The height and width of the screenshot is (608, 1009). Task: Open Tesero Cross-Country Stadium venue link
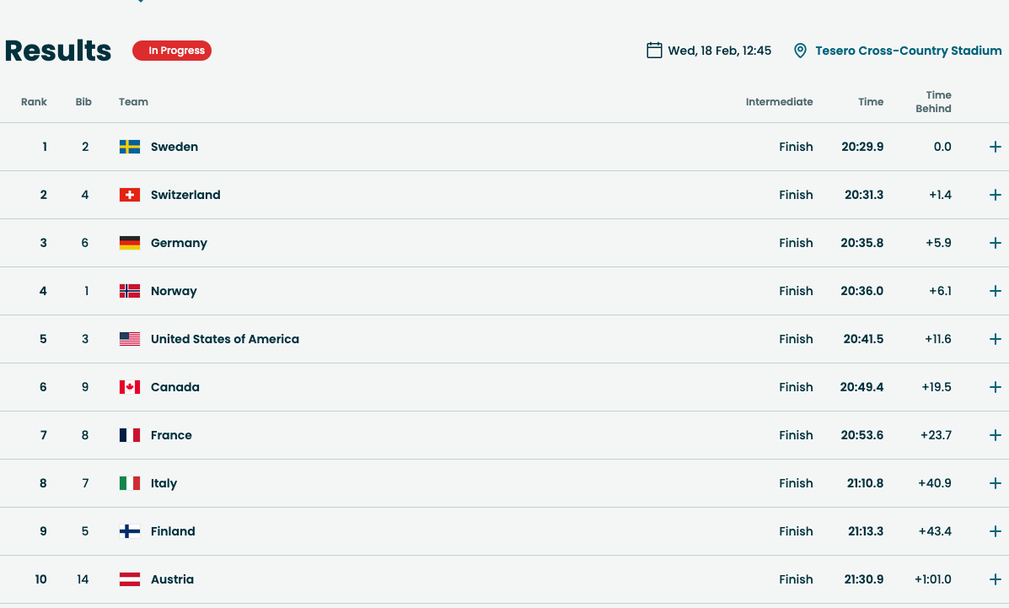coord(907,51)
